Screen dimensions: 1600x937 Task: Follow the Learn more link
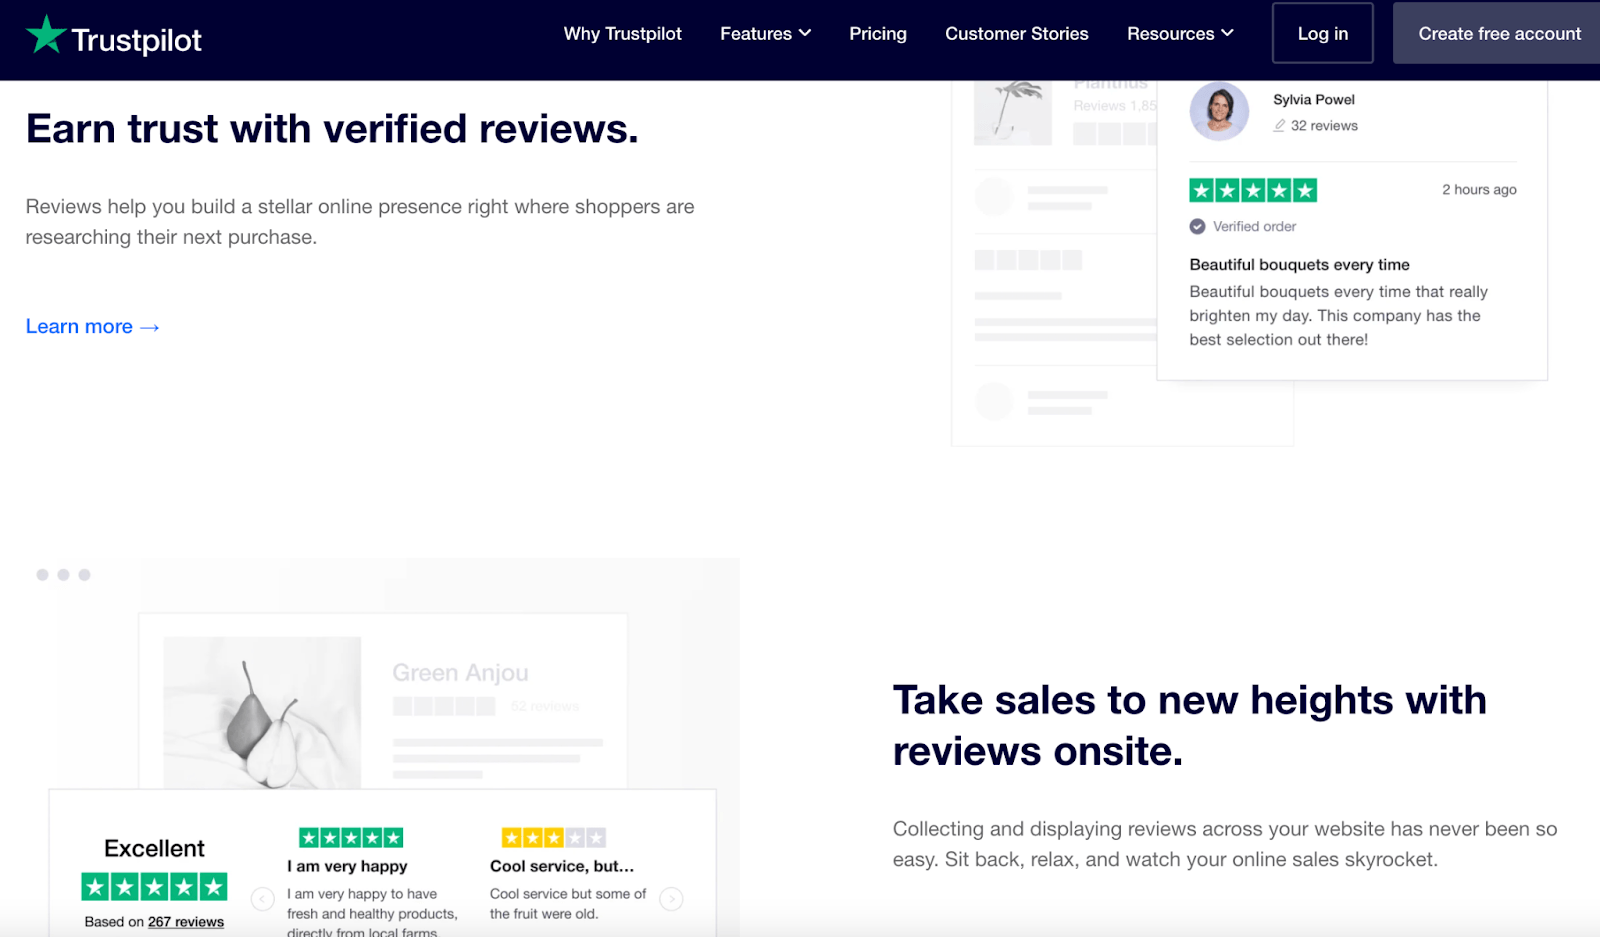(92, 327)
